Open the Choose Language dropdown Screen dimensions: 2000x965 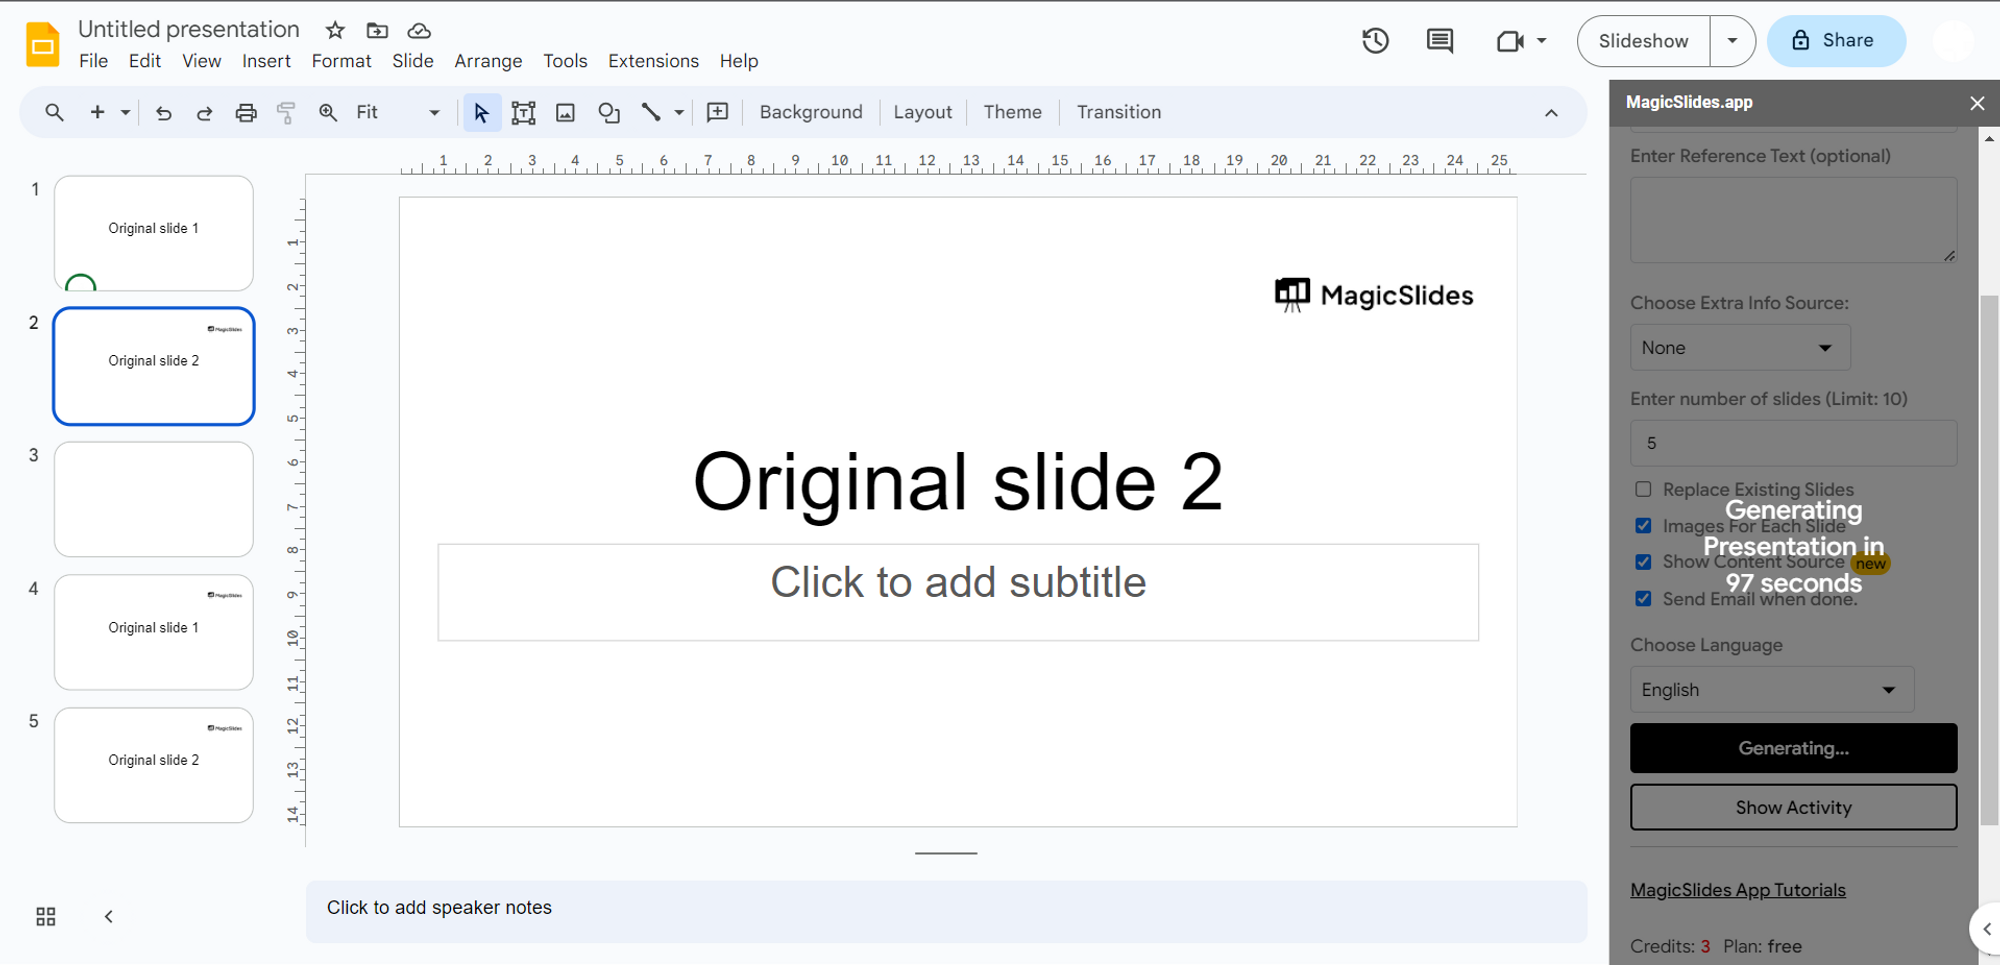[1771, 690]
